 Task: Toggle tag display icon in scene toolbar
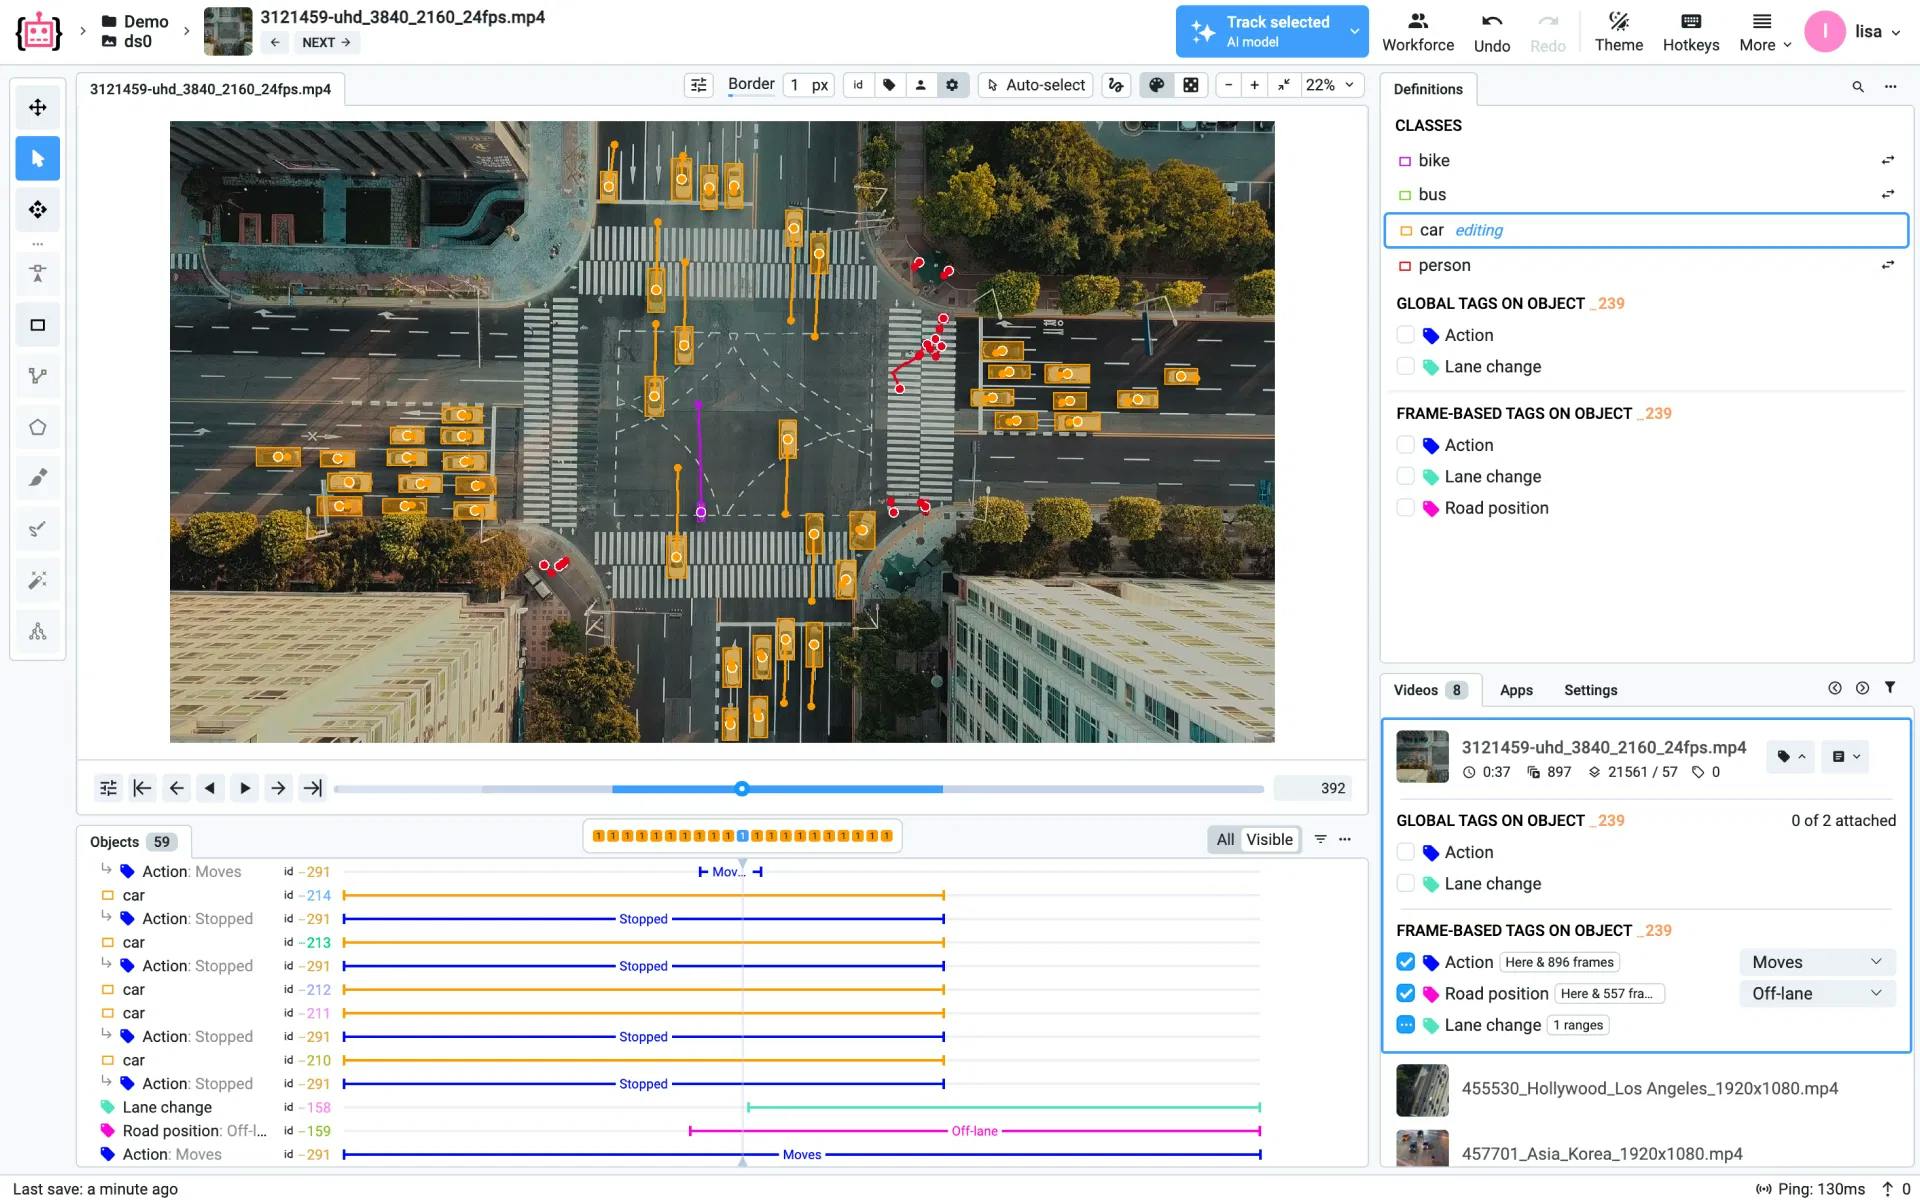[889, 85]
